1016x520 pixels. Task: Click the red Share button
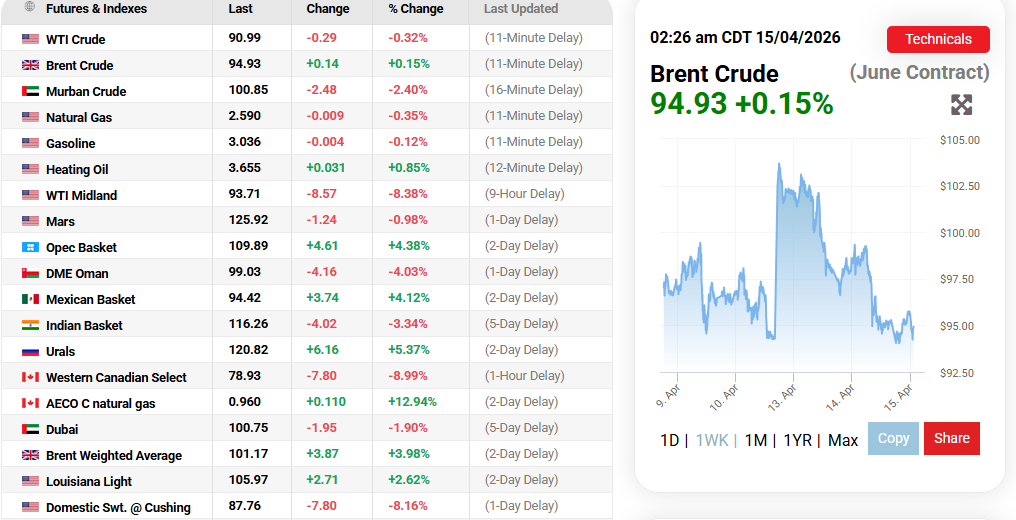point(952,438)
